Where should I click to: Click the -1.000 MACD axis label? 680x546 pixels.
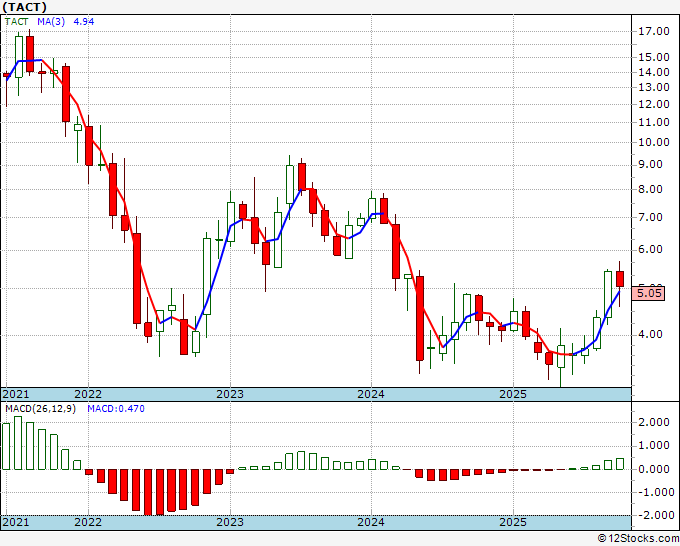656,492
